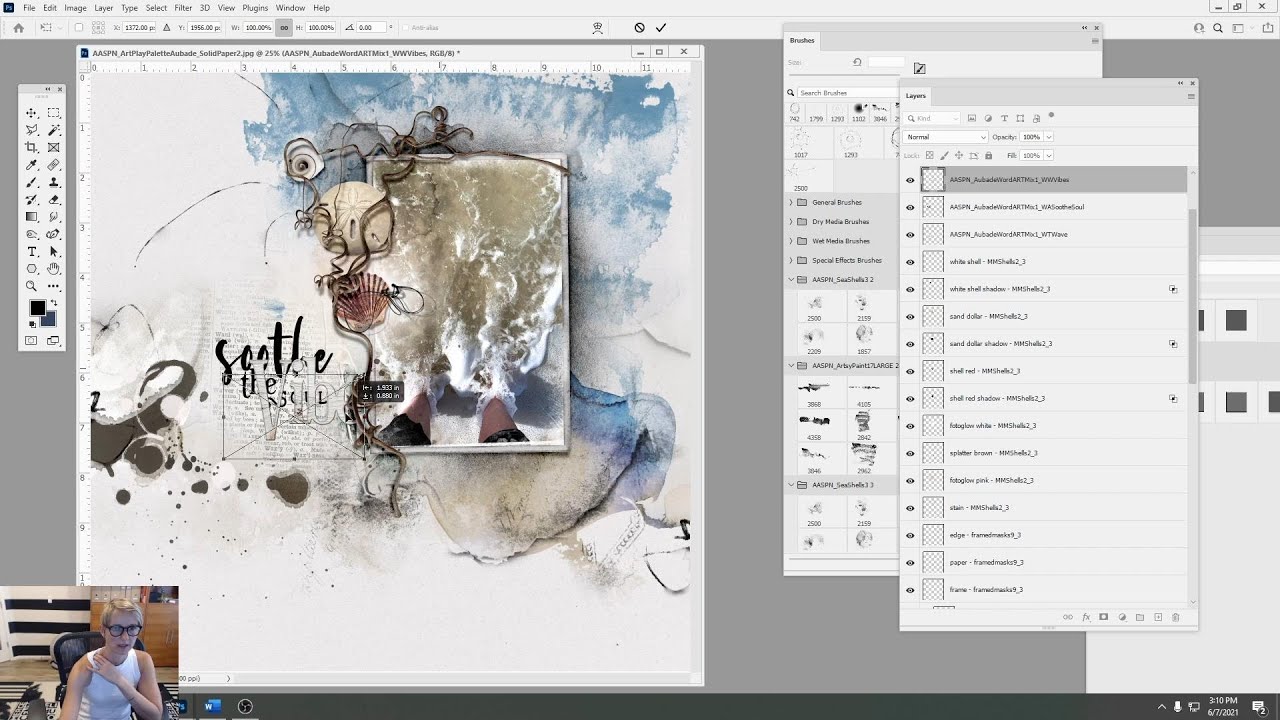The width and height of the screenshot is (1280, 720).
Task: Hide the shell red - MMShells2_3 layer
Action: click(910, 371)
